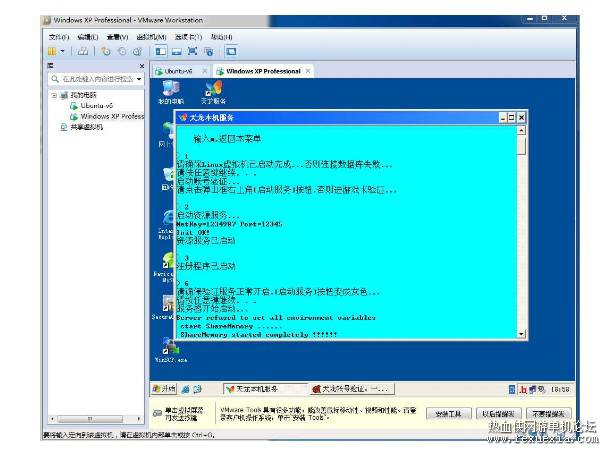Minimize the 天龙本机服务 console window

(503, 117)
